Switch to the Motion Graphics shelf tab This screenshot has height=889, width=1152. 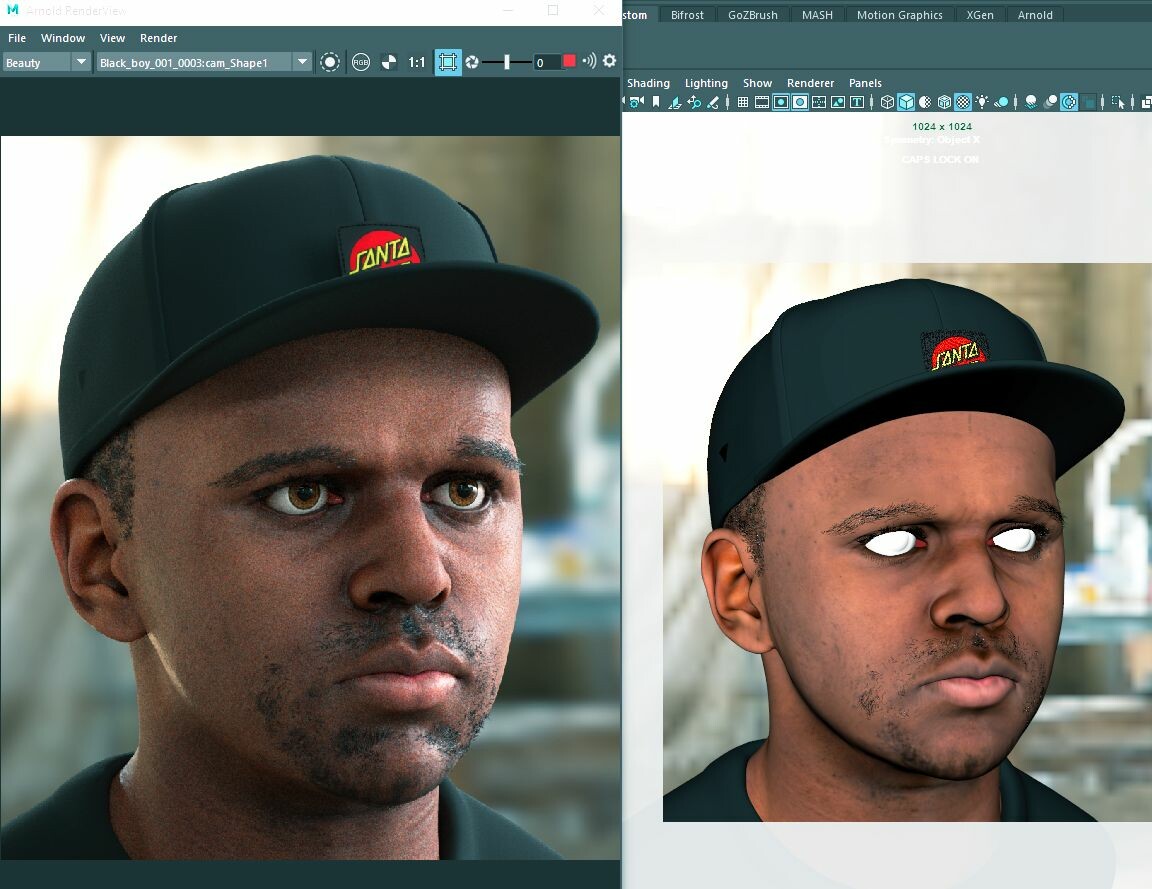899,15
